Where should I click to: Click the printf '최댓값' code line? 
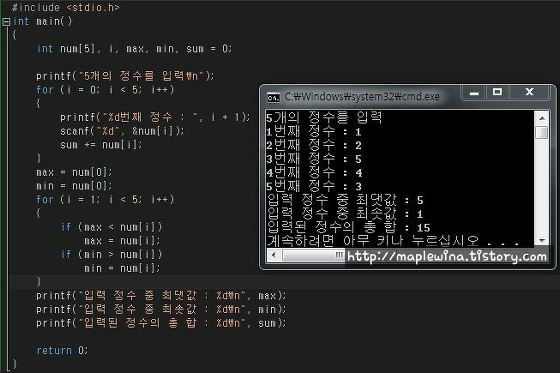point(161,295)
